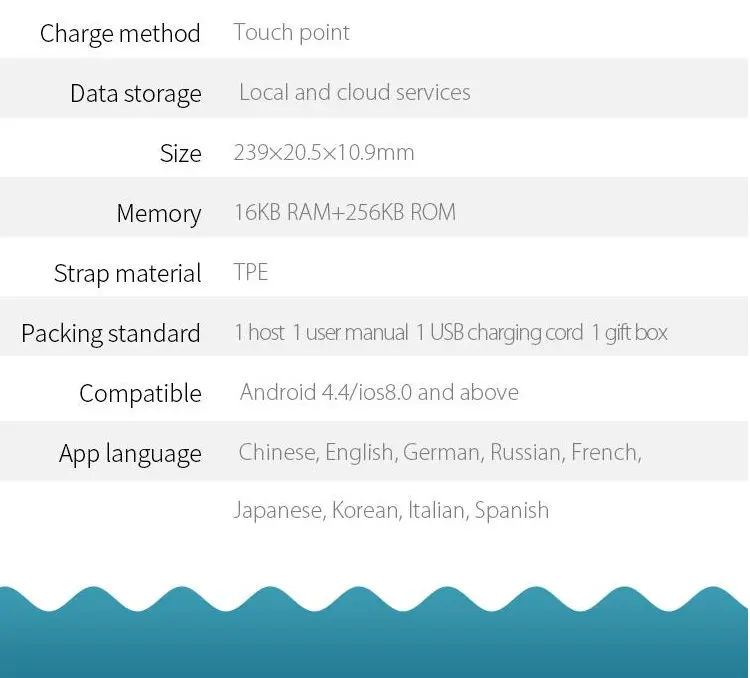Click 'Japanese, Korean, Italian, Spanish' line
This screenshot has height=678, width=750.
(x=391, y=510)
